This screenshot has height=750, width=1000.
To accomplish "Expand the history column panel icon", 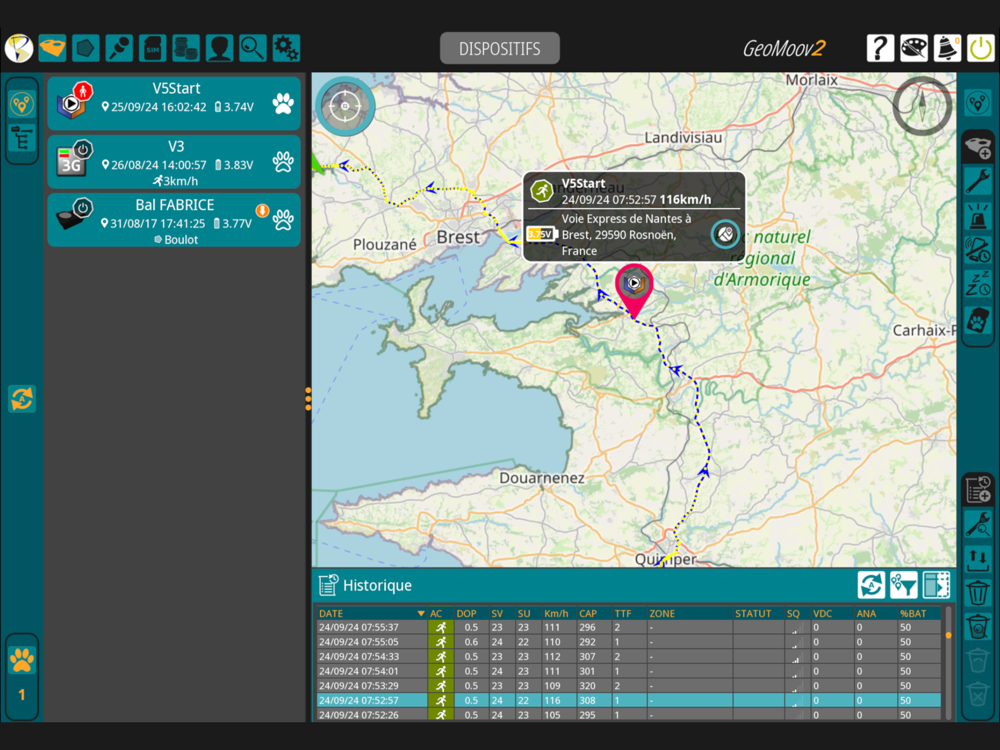I will pos(936,585).
